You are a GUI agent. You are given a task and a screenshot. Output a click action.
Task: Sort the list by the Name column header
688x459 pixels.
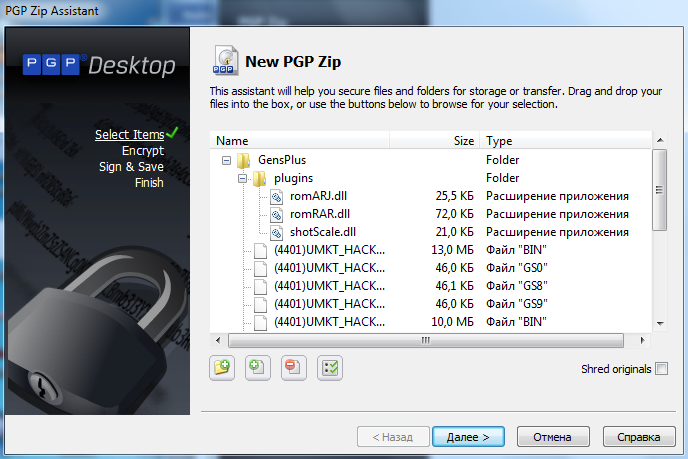pyautogui.click(x=299, y=141)
